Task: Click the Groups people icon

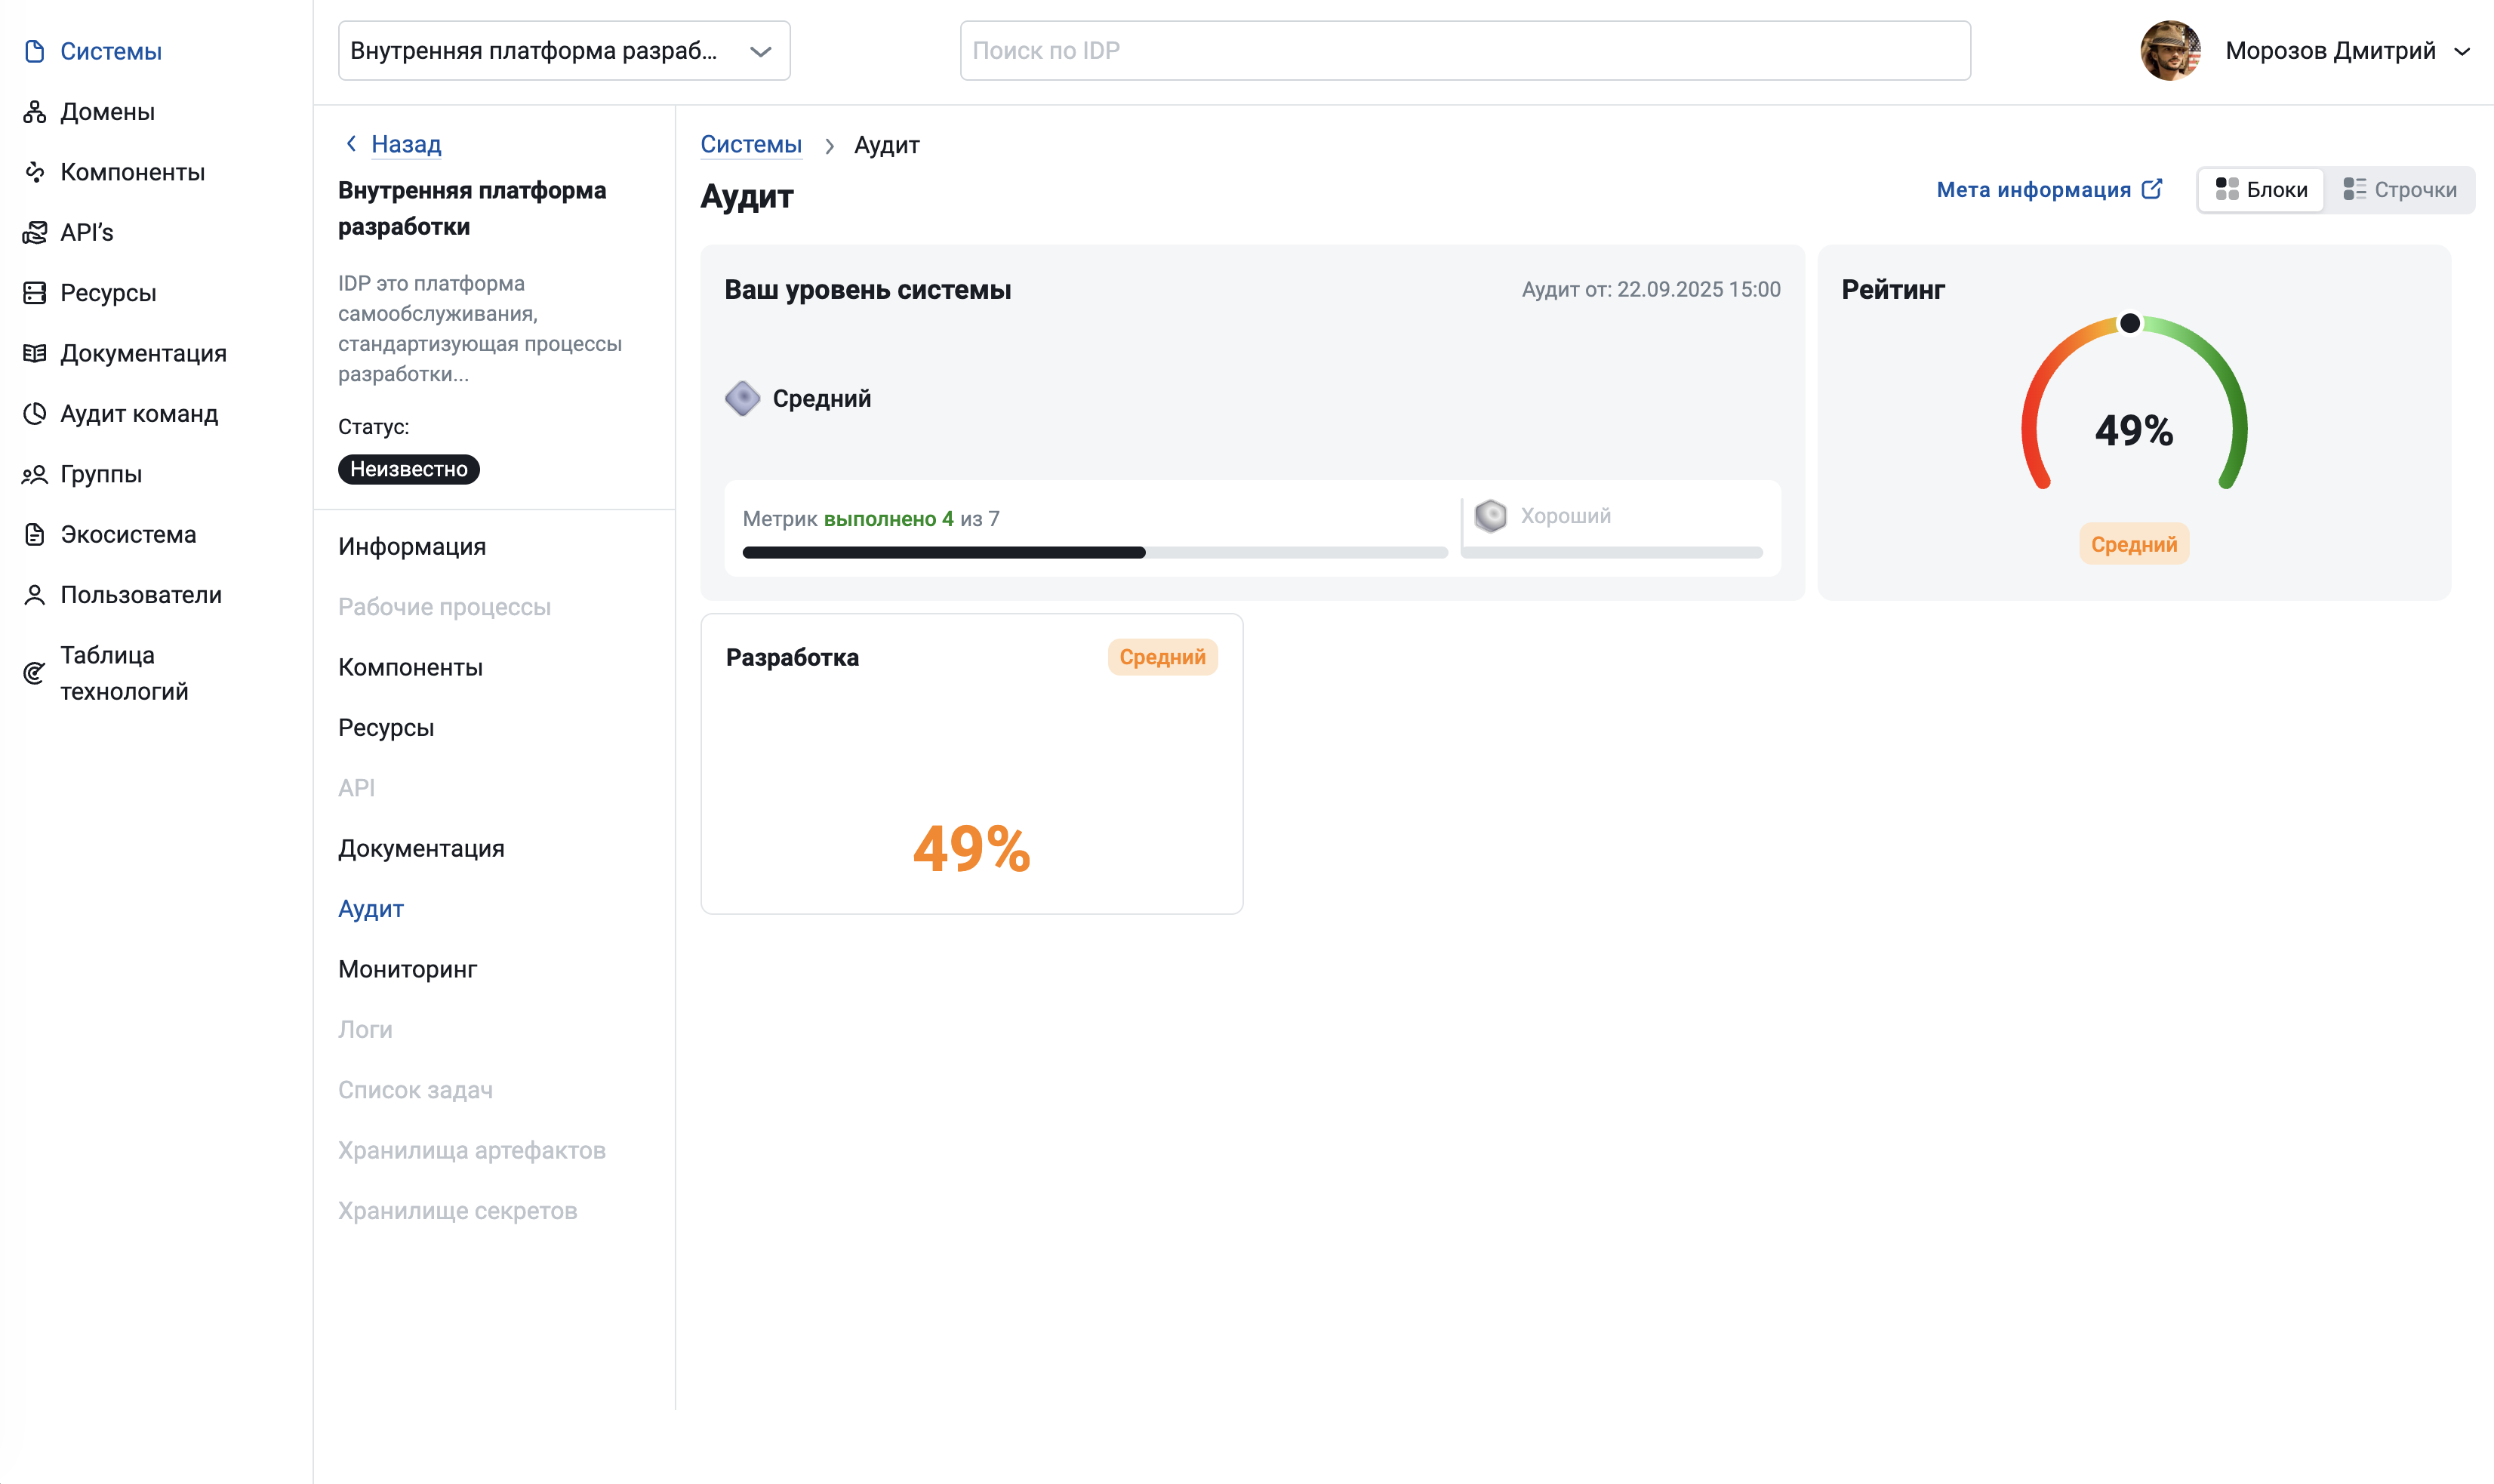Action: 35,474
